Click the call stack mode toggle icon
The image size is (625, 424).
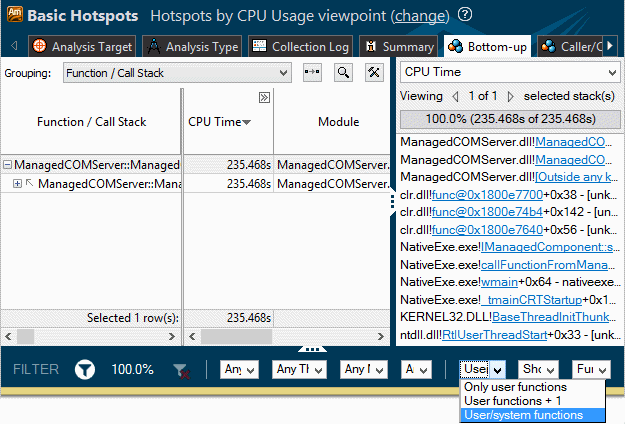tap(312, 73)
